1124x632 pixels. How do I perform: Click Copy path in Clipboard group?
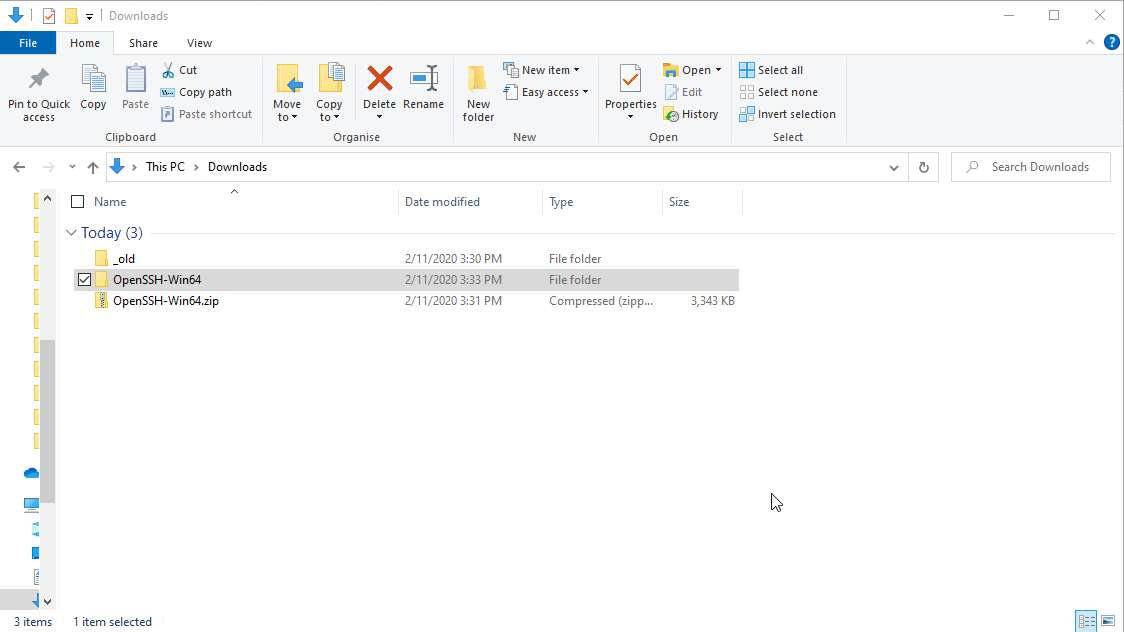196,92
